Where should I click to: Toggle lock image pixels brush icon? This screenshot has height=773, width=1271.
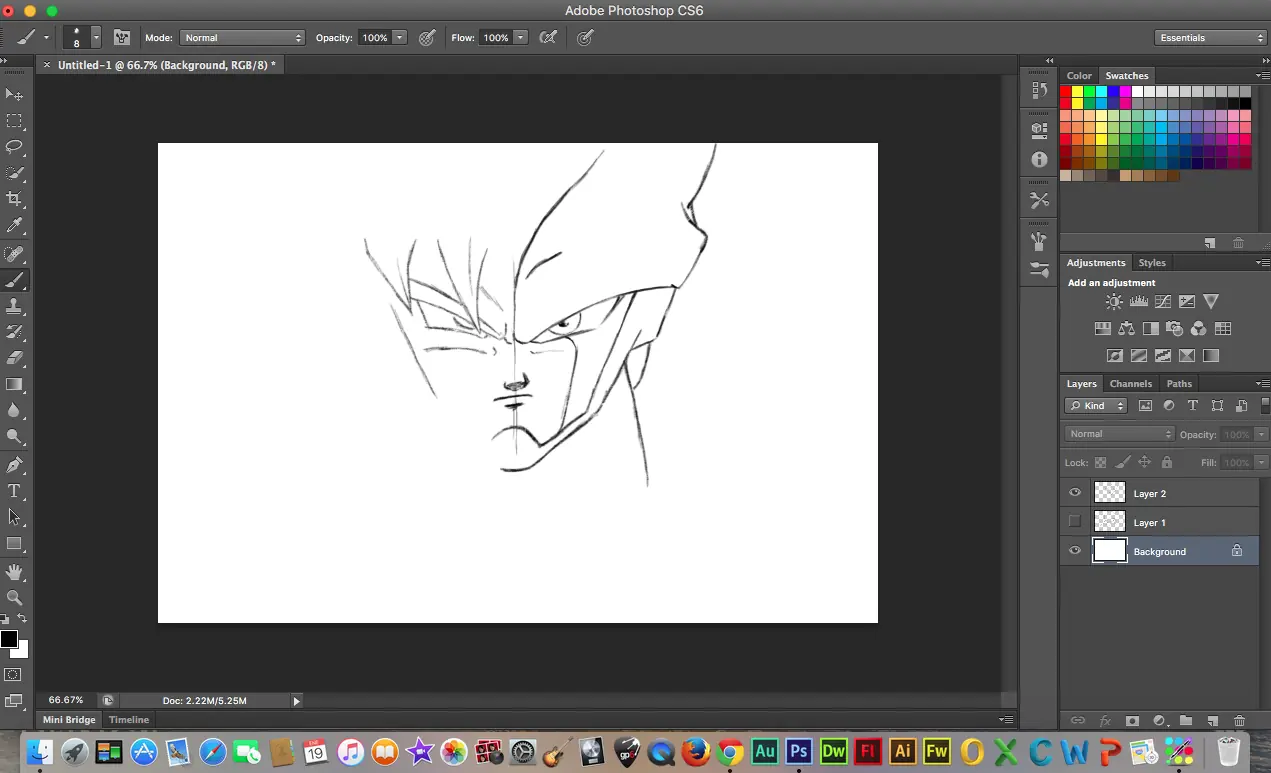(1123, 463)
